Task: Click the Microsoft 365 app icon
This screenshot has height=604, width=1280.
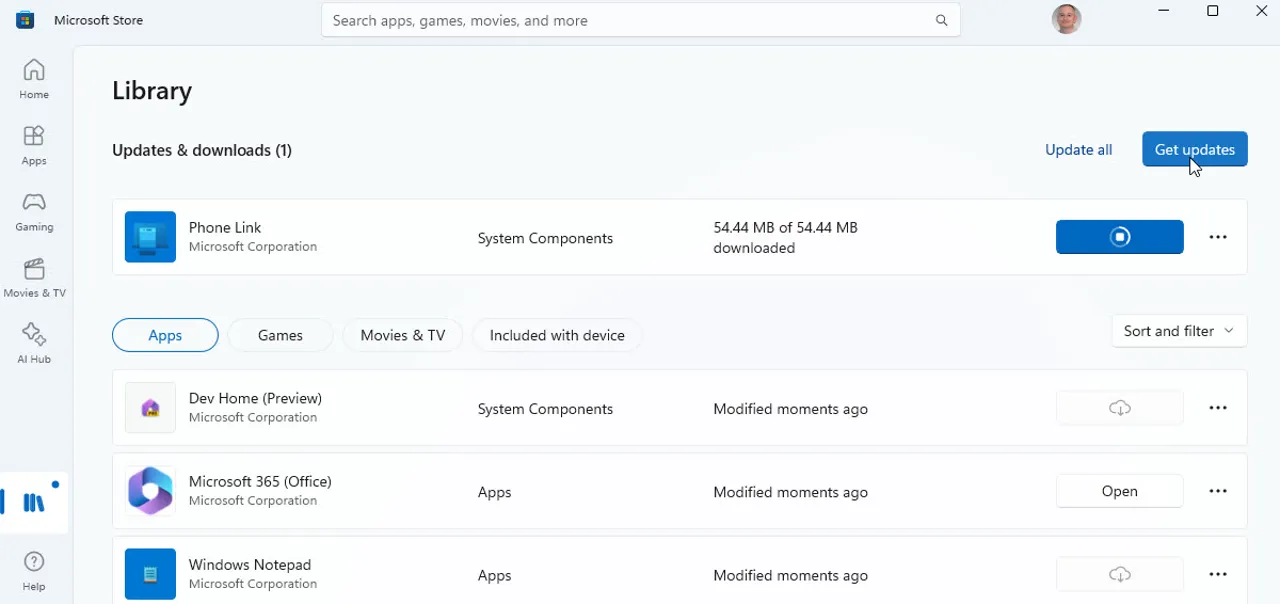Action: pyautogui.click(x=150, y=491)
